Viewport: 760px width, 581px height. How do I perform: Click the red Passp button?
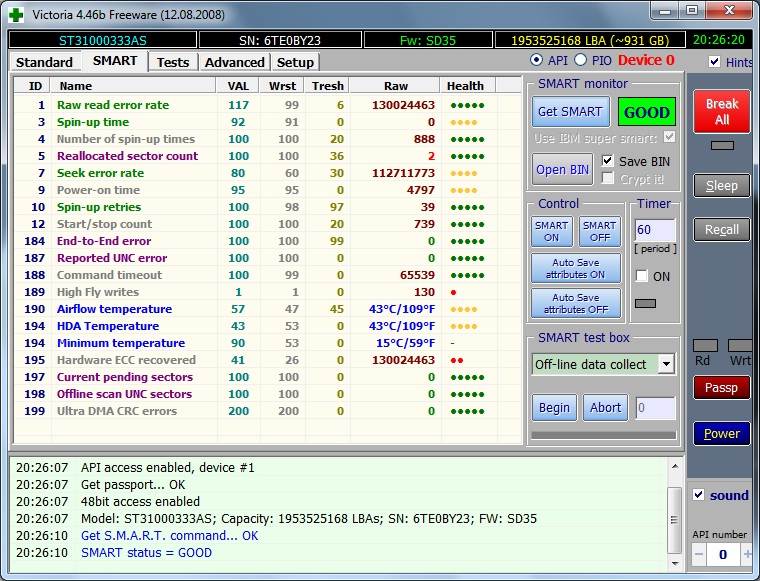(721, 388)
